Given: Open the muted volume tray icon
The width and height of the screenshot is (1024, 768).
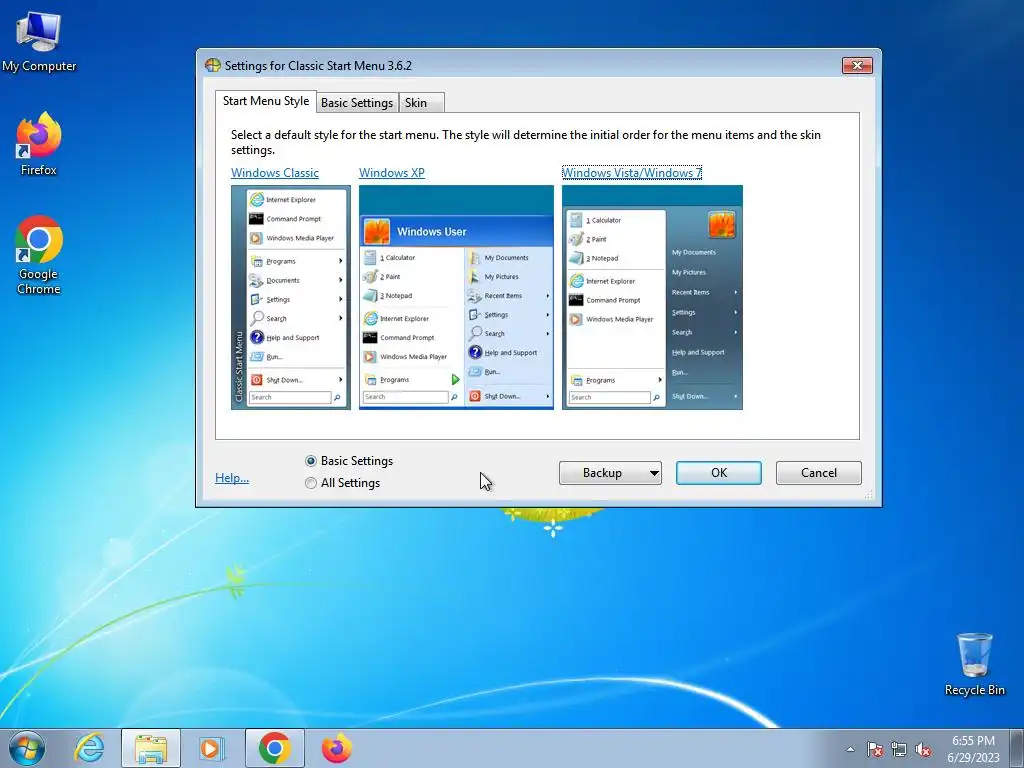Looking at the screenshot, I should [923, 749].
